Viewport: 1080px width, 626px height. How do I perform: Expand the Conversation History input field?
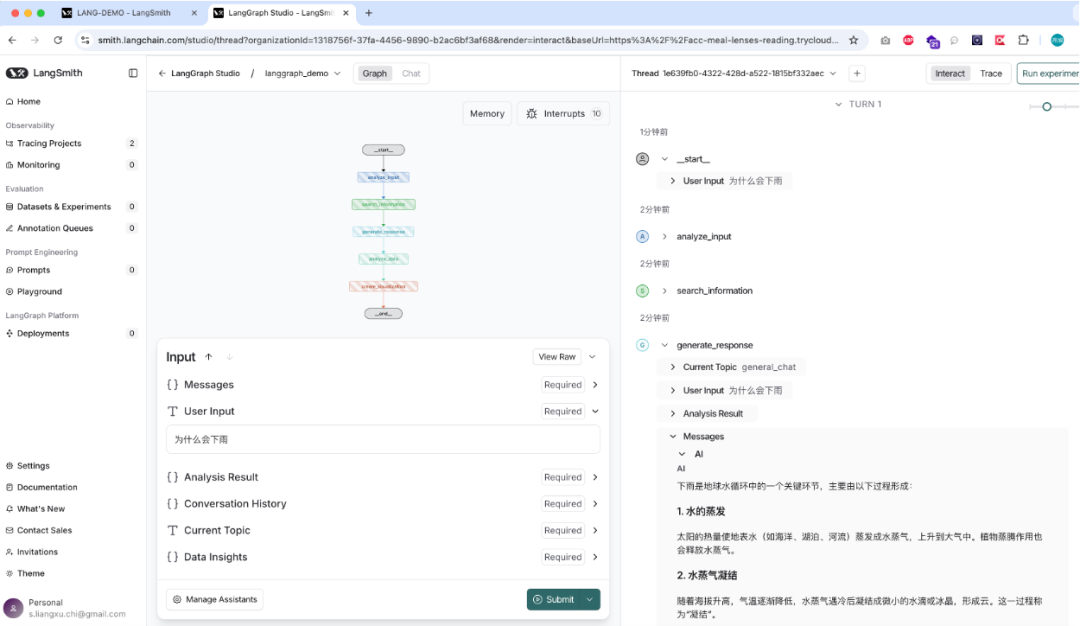pyautogui.click(x=595, y=504)
